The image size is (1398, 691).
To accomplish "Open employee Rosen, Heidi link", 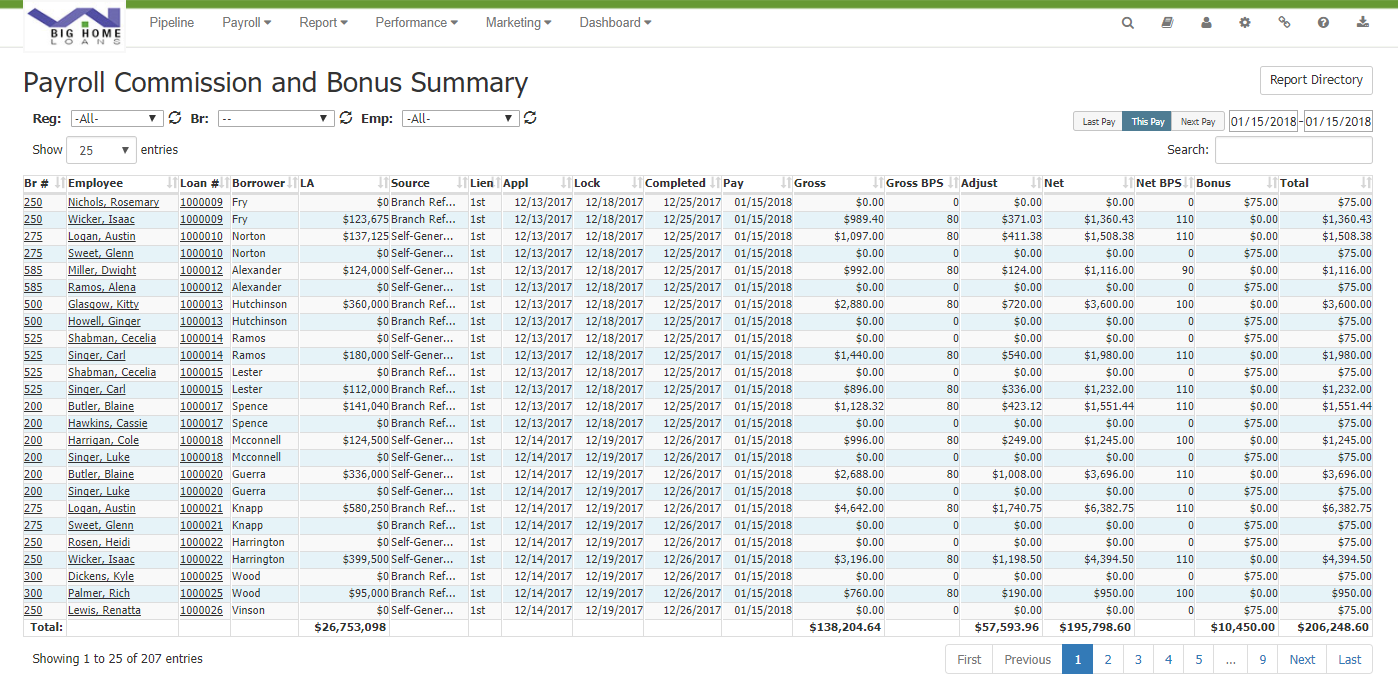I will [x=101, y=543].
